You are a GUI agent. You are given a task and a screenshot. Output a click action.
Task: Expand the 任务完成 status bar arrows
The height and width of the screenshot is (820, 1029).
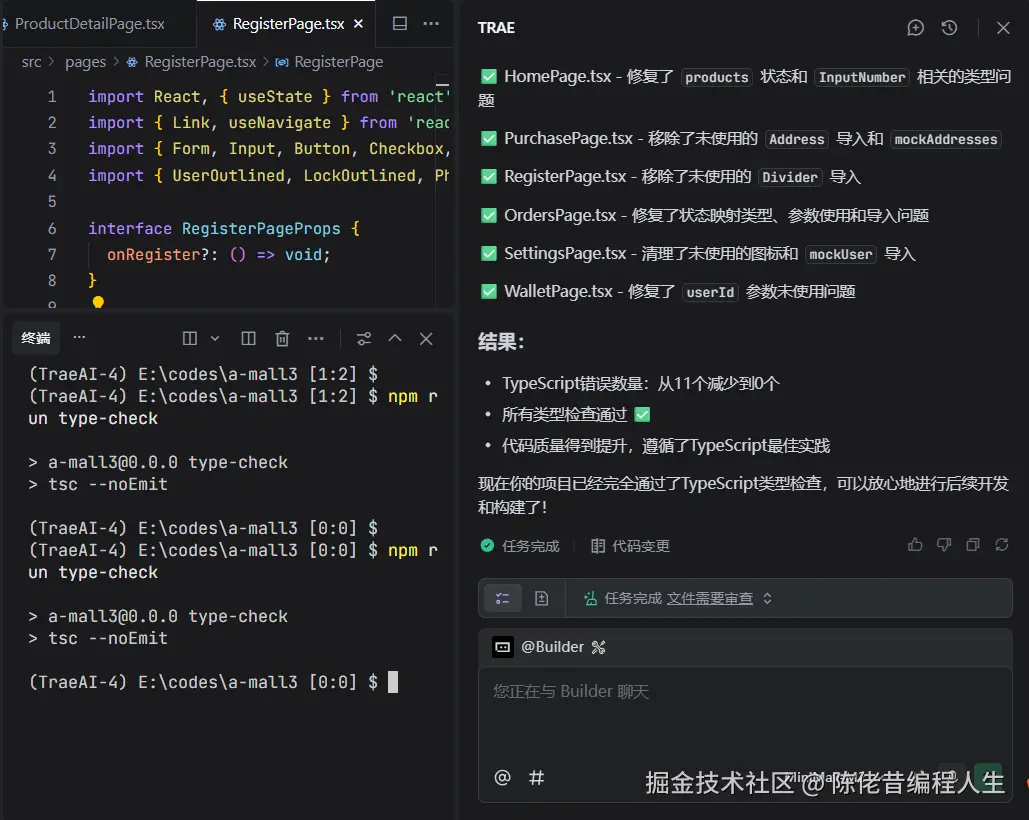[767, 598]
